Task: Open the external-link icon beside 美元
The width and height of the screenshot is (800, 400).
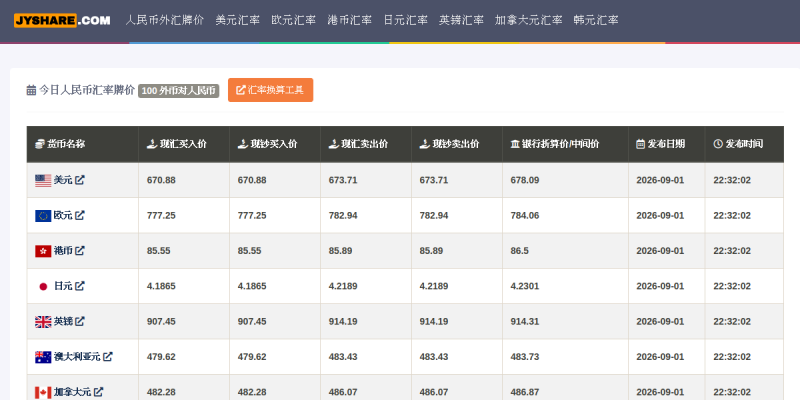Action: click(x=80, y=180)
